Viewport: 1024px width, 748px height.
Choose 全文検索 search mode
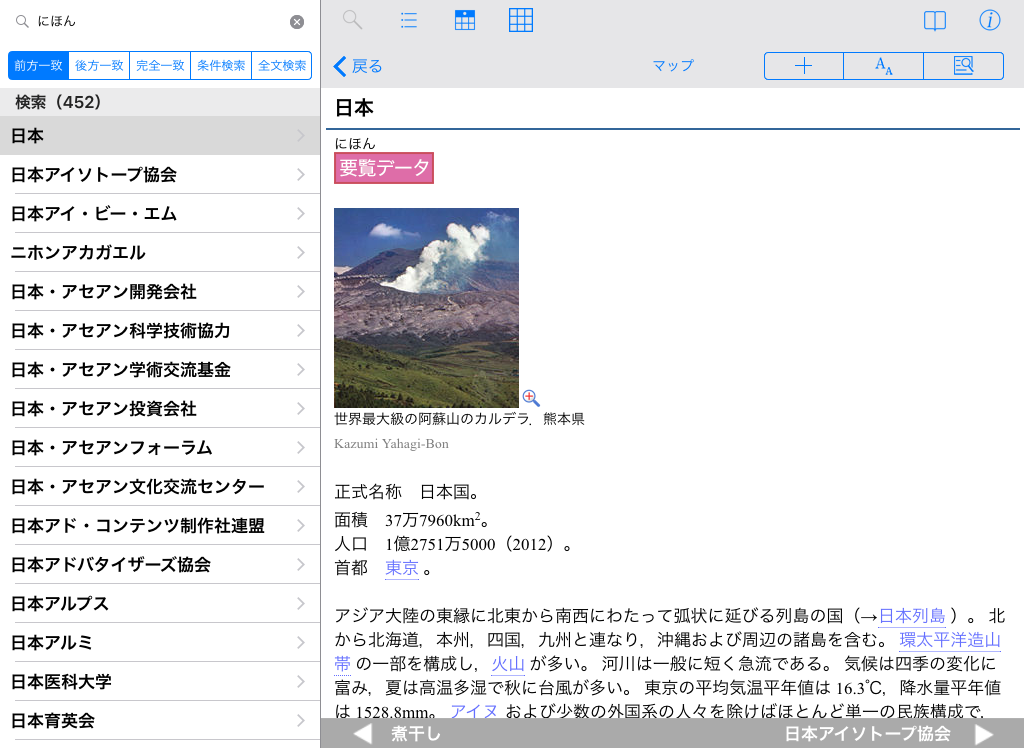tap(281, 66)
